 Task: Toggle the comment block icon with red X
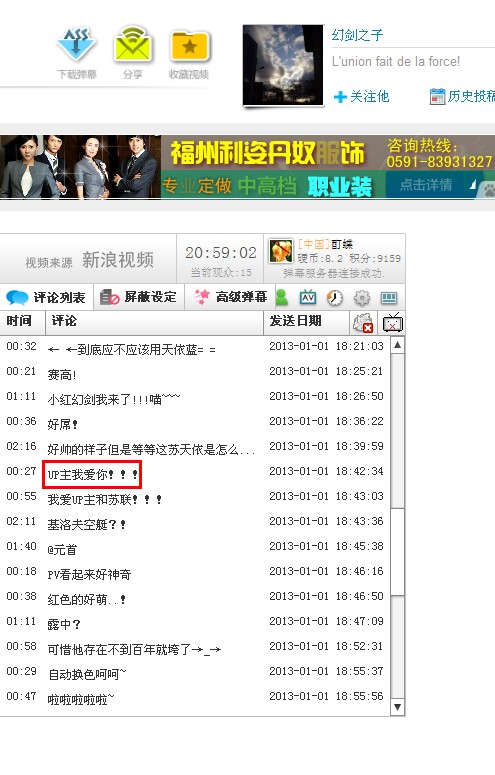[x=362, y=323]
